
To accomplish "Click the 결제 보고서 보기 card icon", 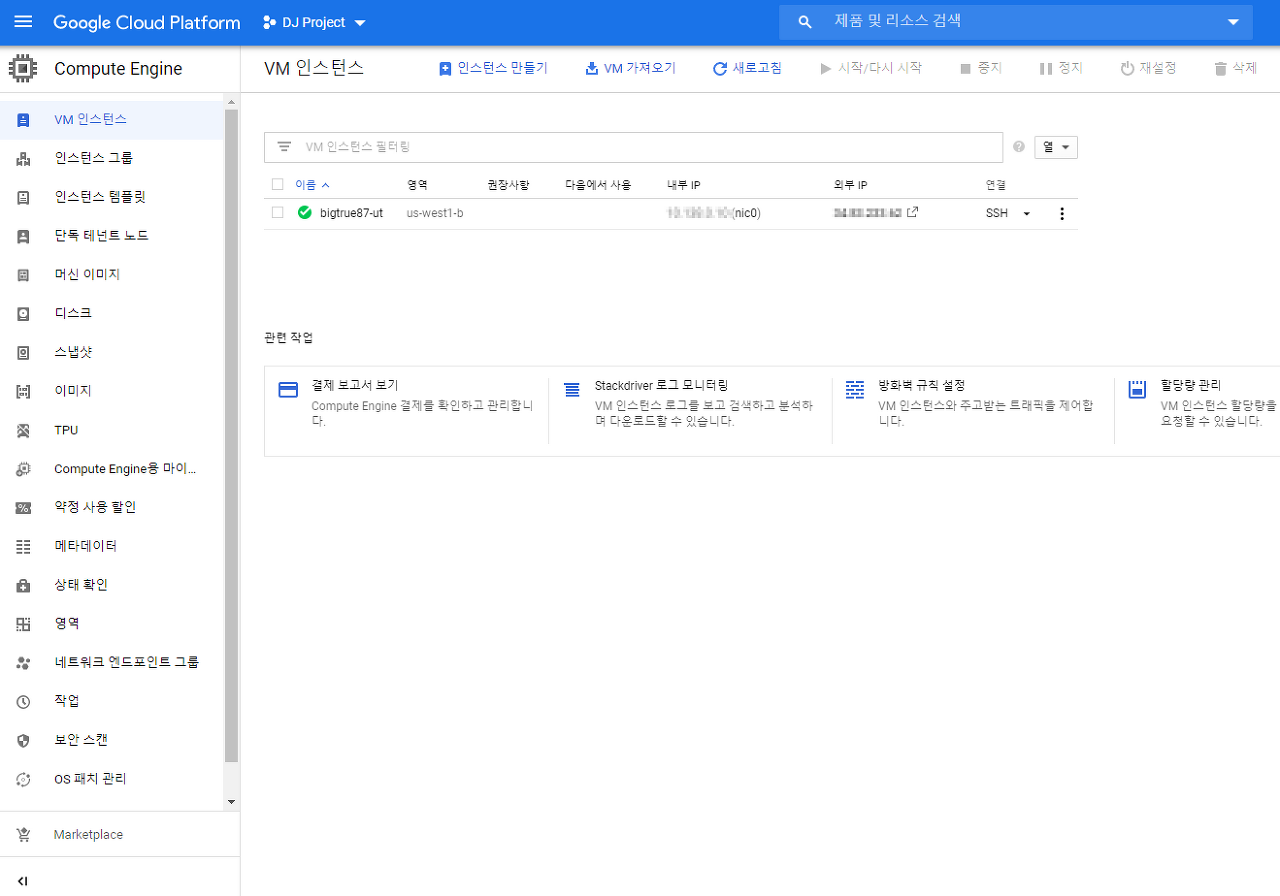I will [x=288, y=390].
